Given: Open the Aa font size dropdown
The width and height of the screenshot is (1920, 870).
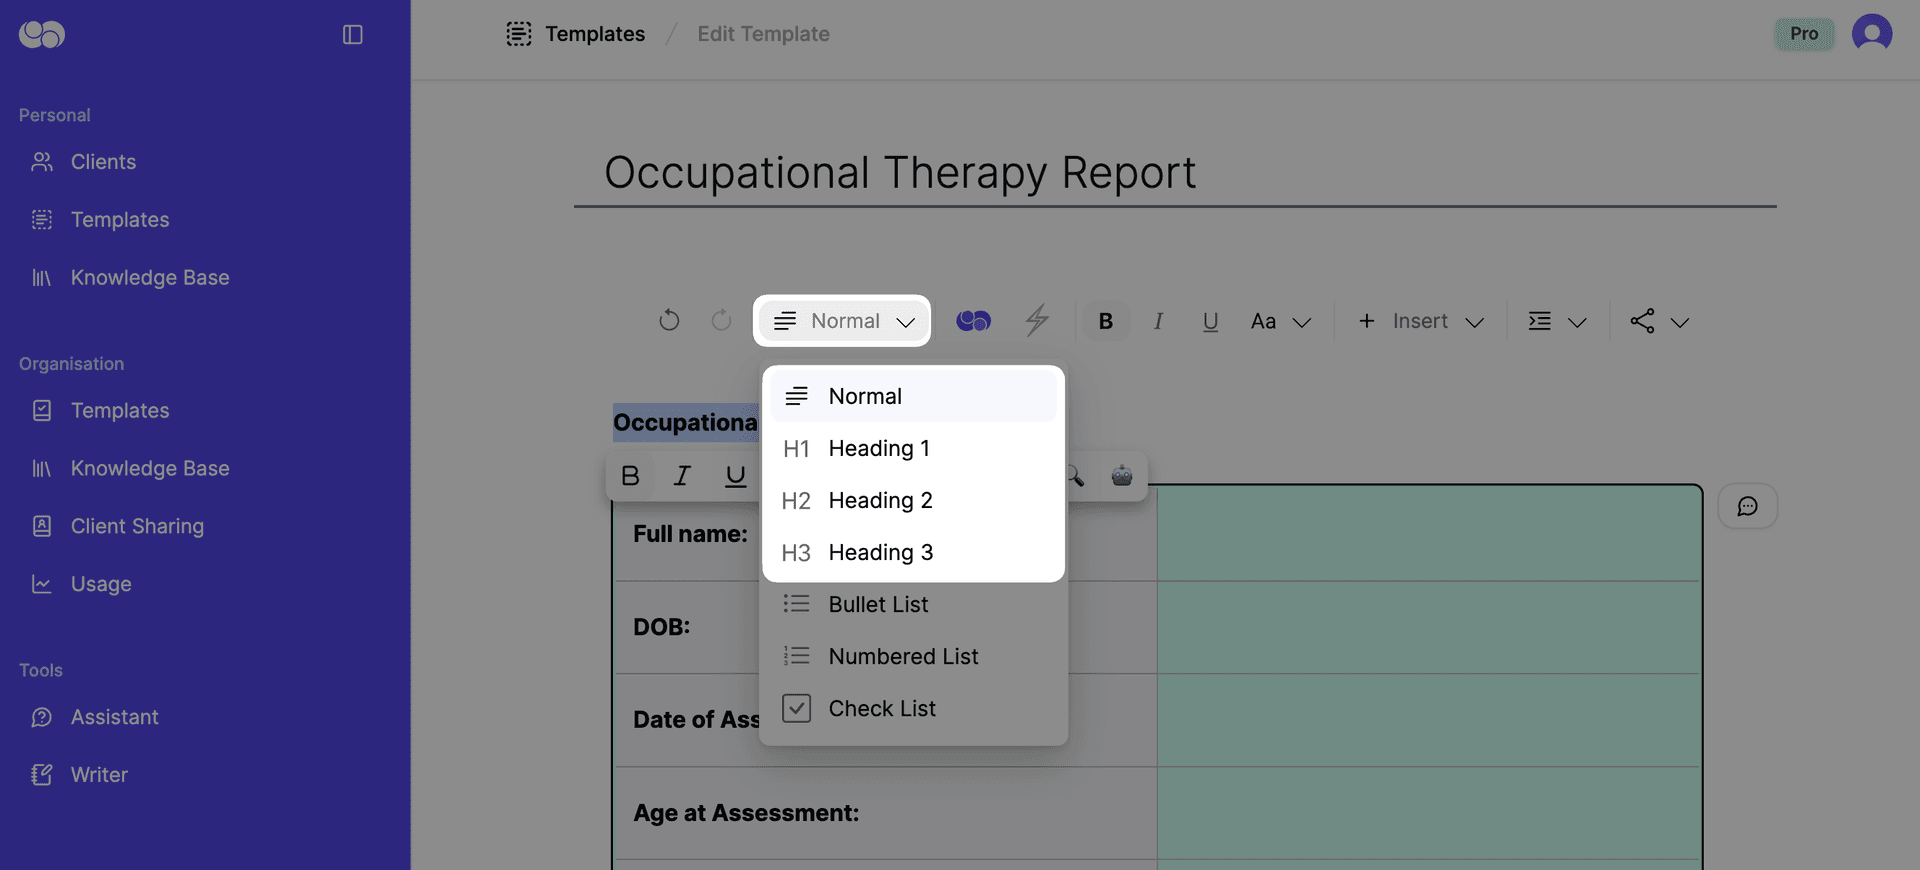Looking at the screenshot, I should pyautogui.click(x=1281, y=321).
